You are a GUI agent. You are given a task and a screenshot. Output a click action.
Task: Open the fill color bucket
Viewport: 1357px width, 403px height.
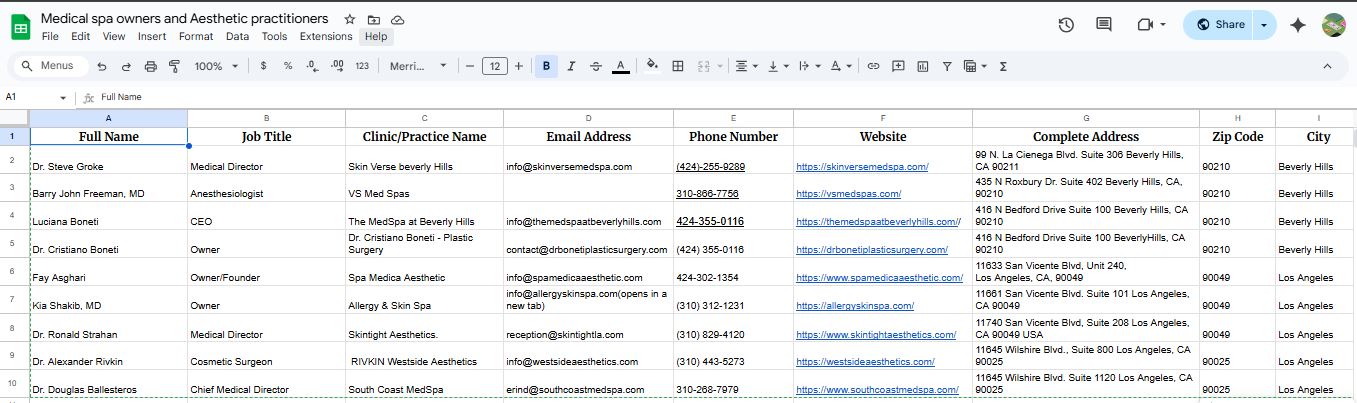click(x=653, y=66)
